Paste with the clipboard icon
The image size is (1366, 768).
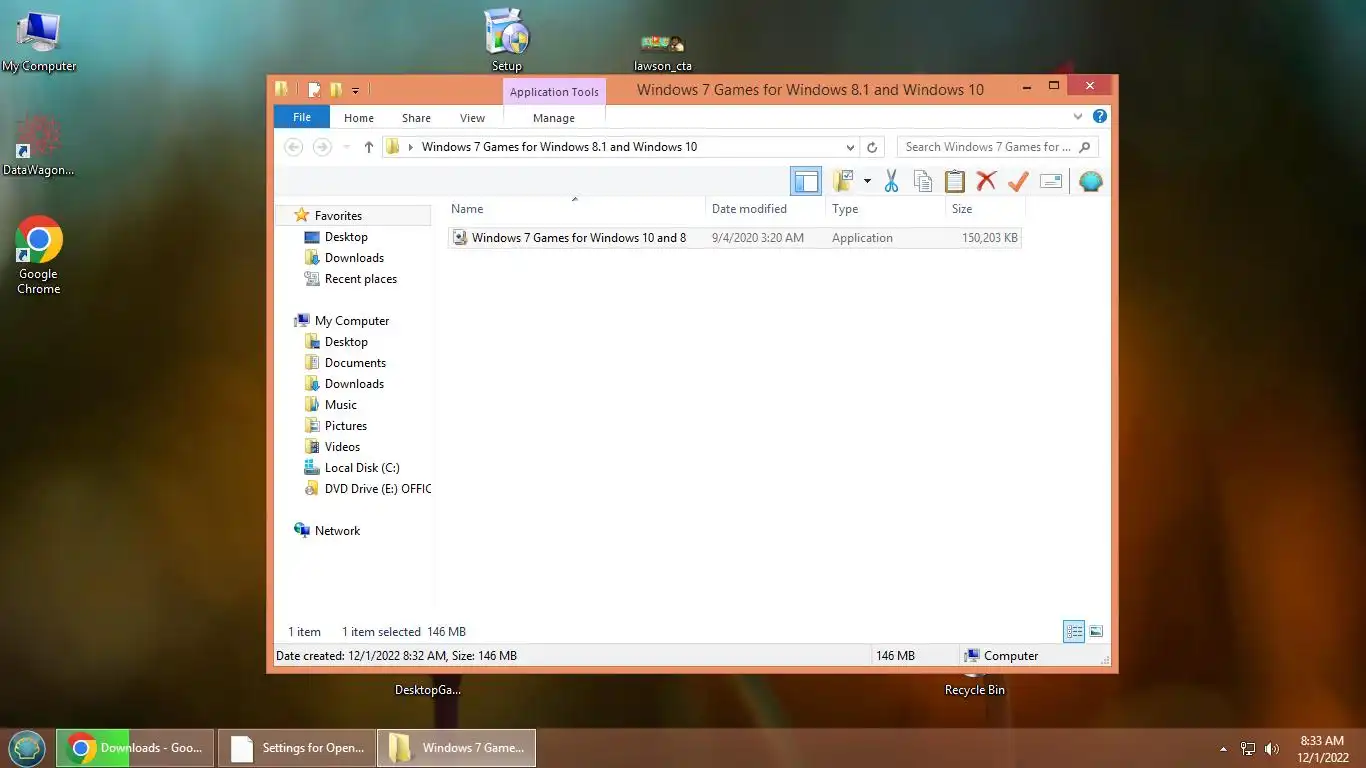click(955, 181)
